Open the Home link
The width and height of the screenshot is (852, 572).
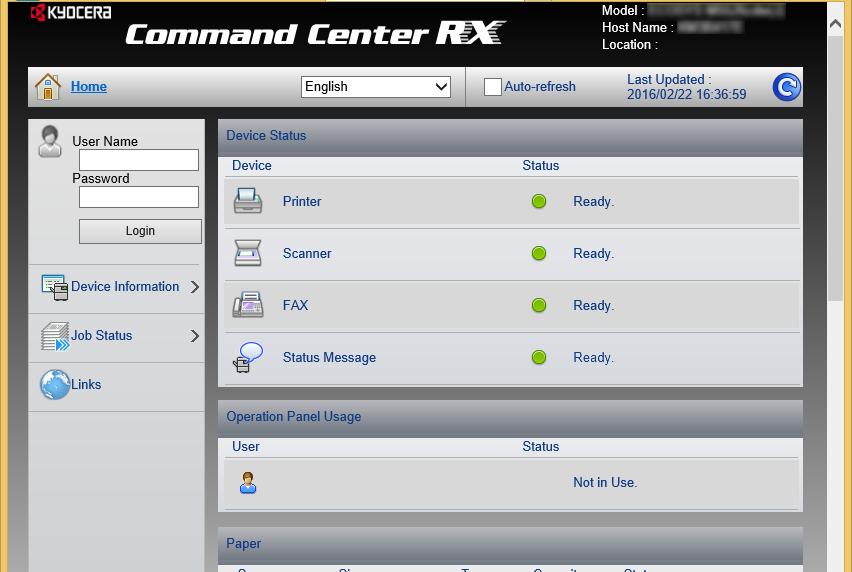[89, 86]
